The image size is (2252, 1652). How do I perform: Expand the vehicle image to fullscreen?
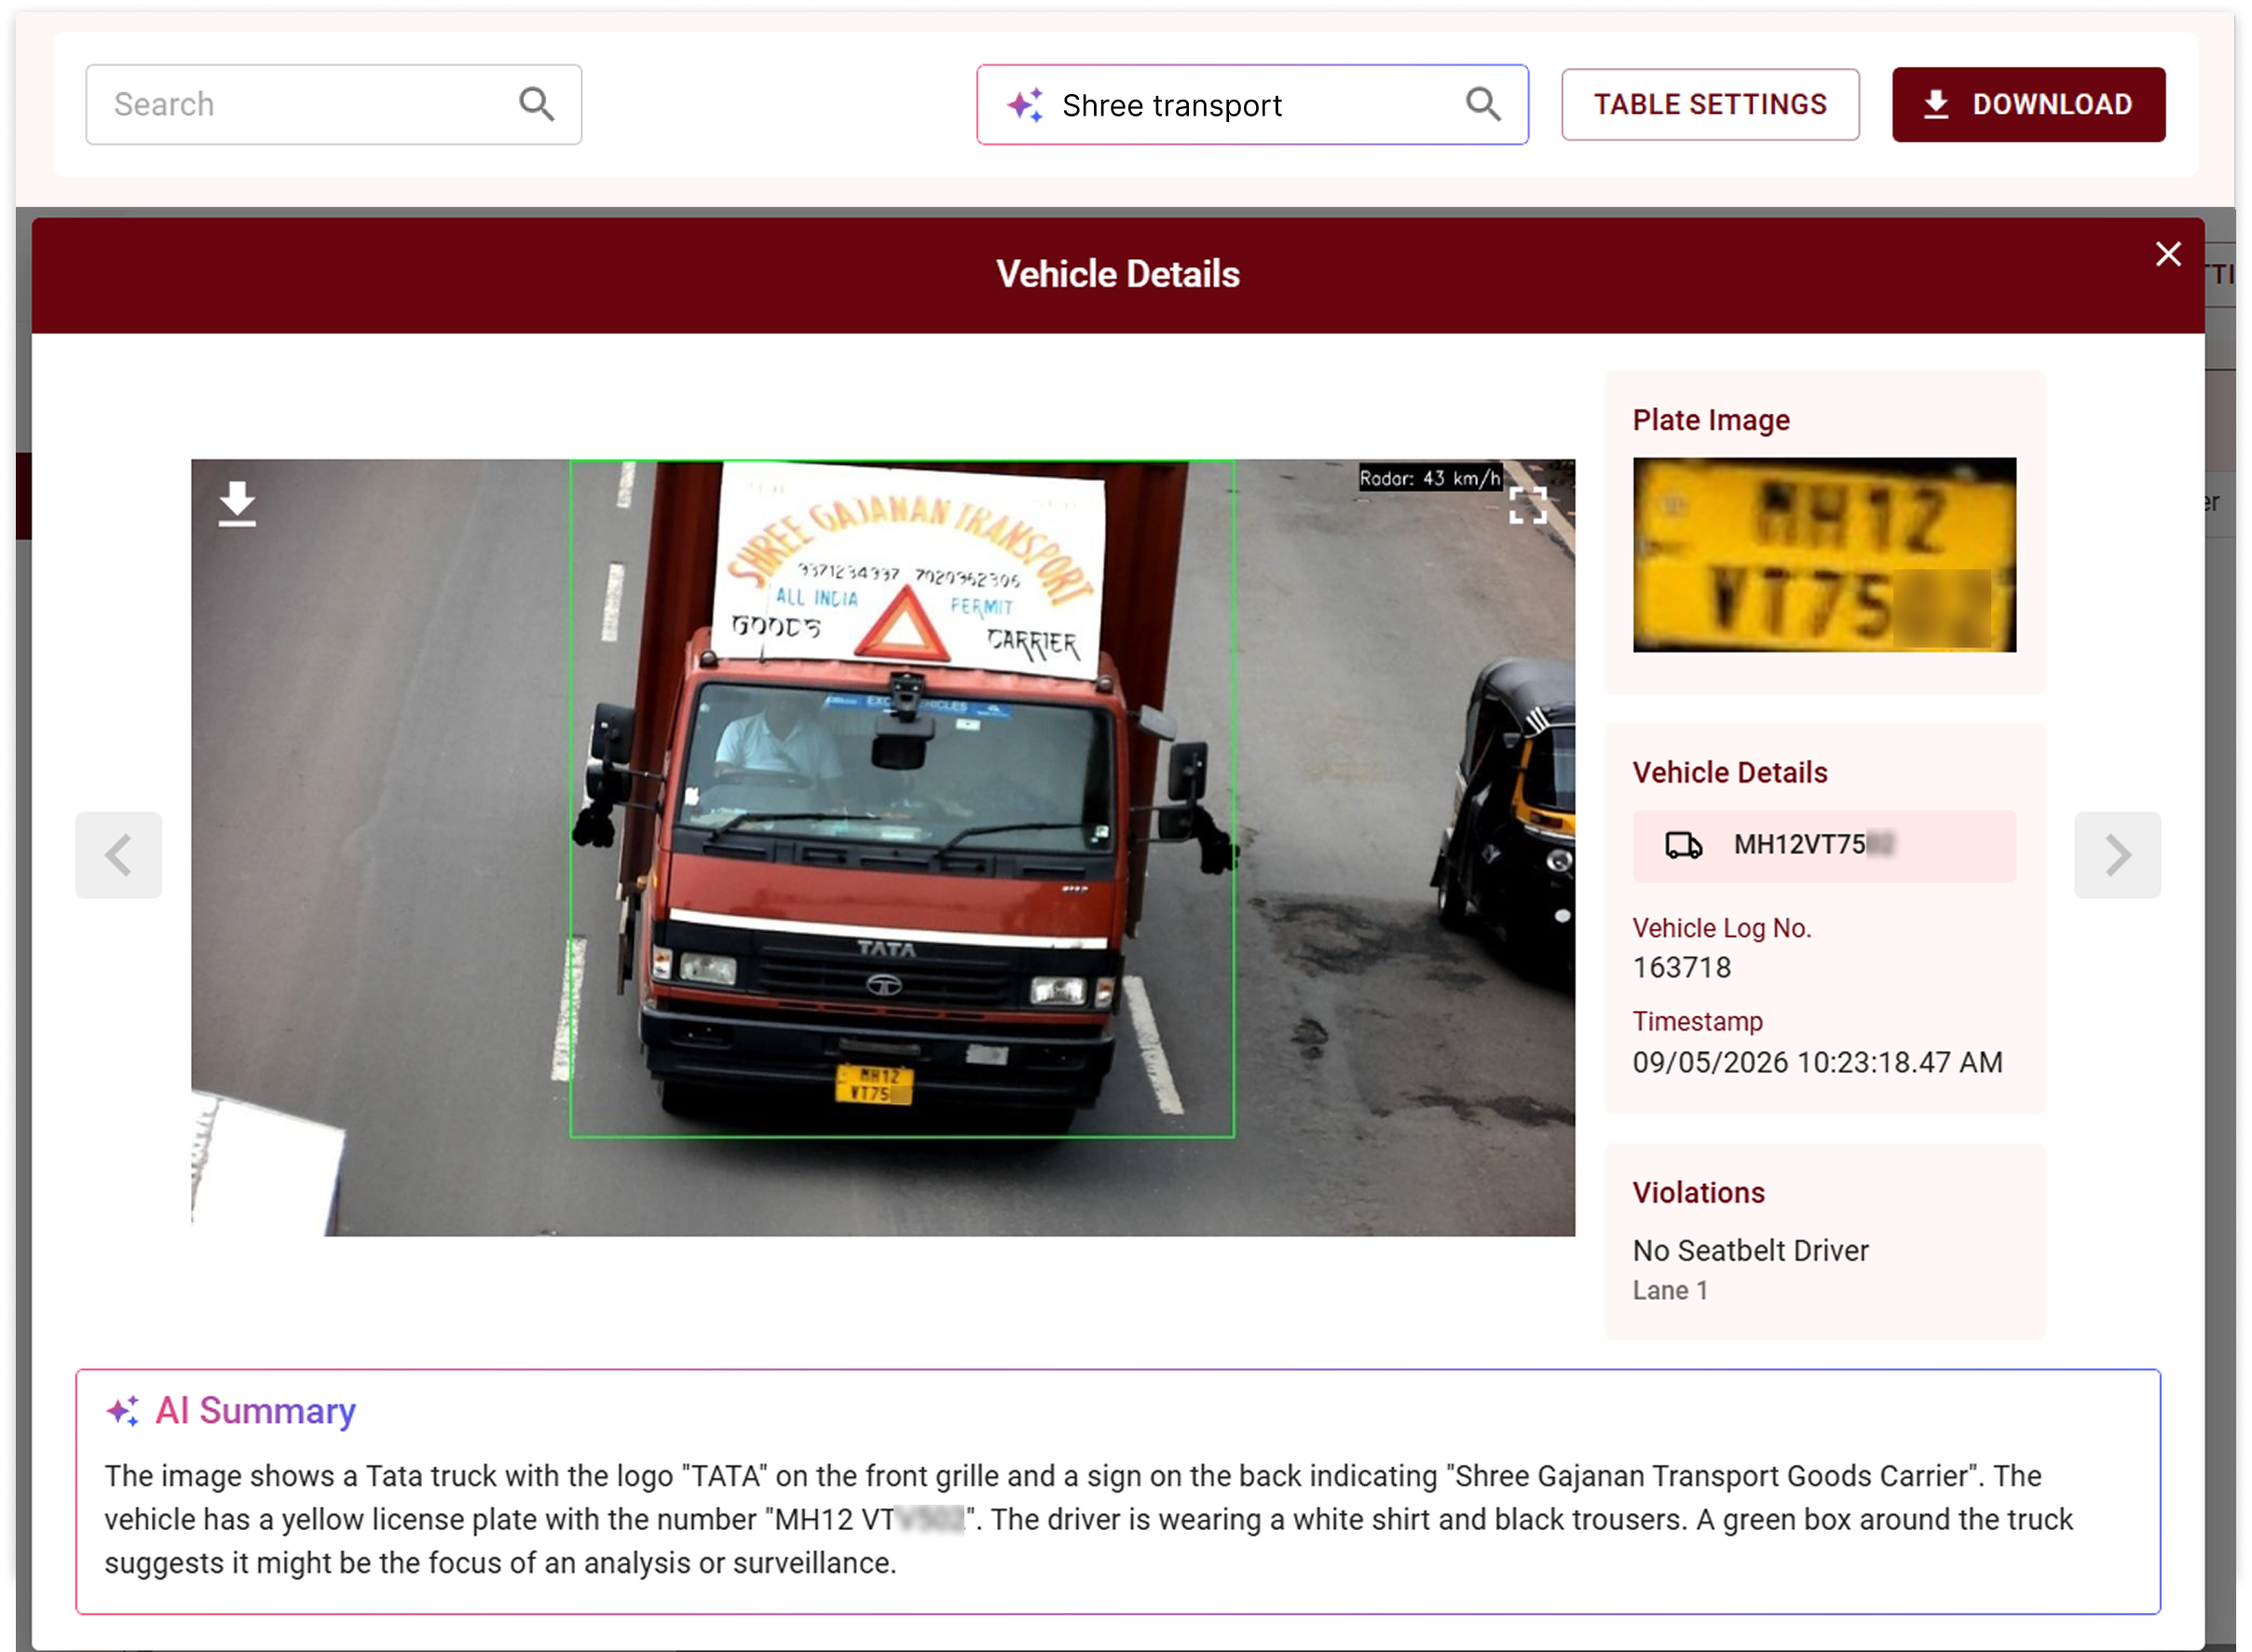click(x=1527, y=505)
